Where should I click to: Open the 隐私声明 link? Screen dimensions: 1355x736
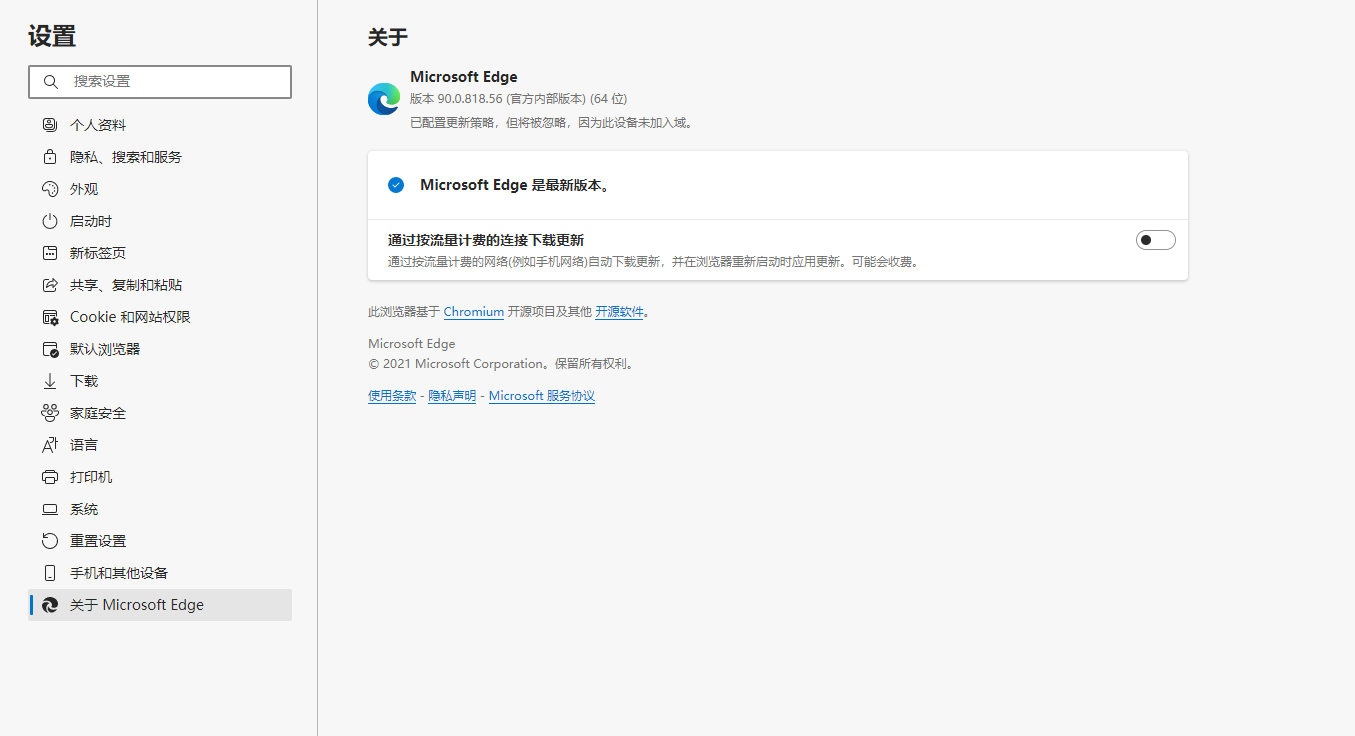(451, 395)
